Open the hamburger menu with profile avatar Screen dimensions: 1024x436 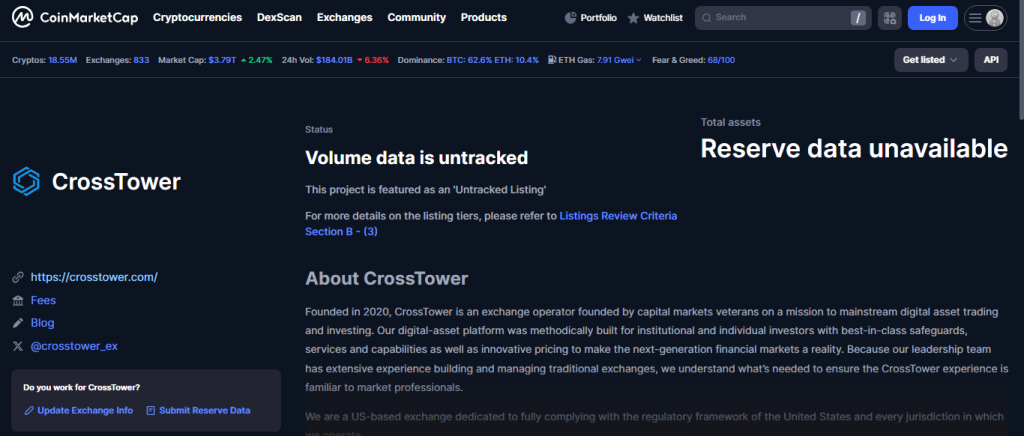click(984, 18)
